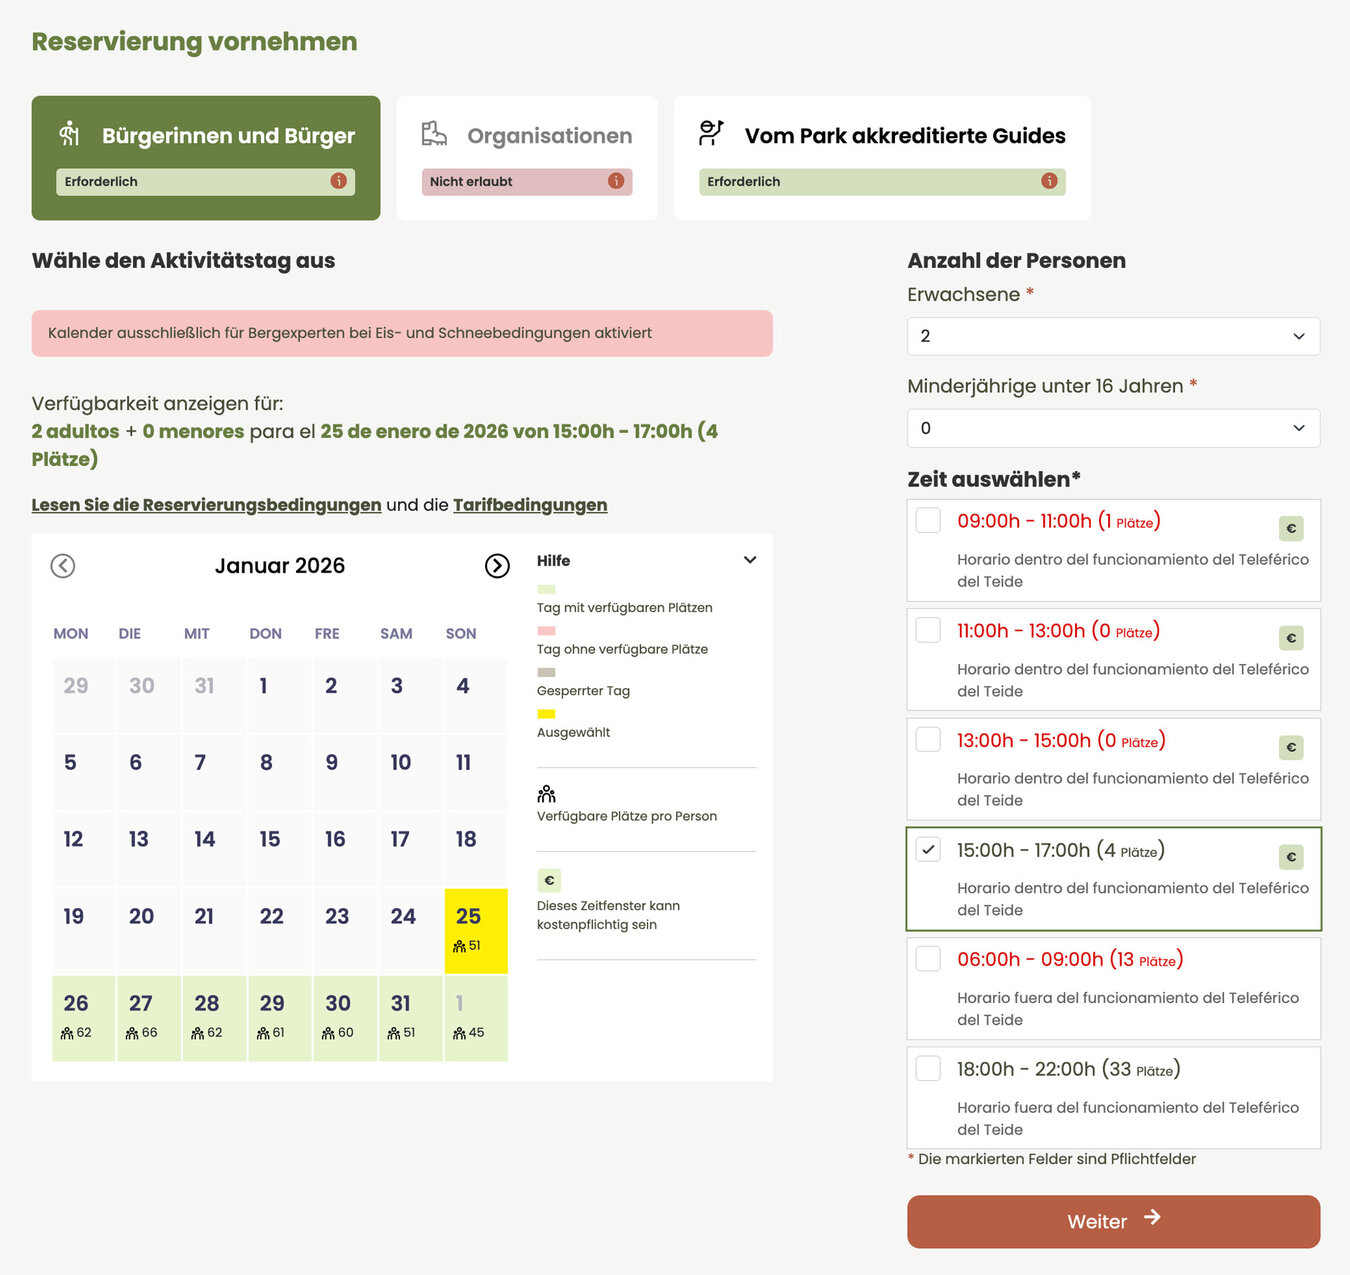1350x1275 pixels.
Task: Open Minderjährige unter 16 Jahren dropdown
Action: pos(1113,428)
